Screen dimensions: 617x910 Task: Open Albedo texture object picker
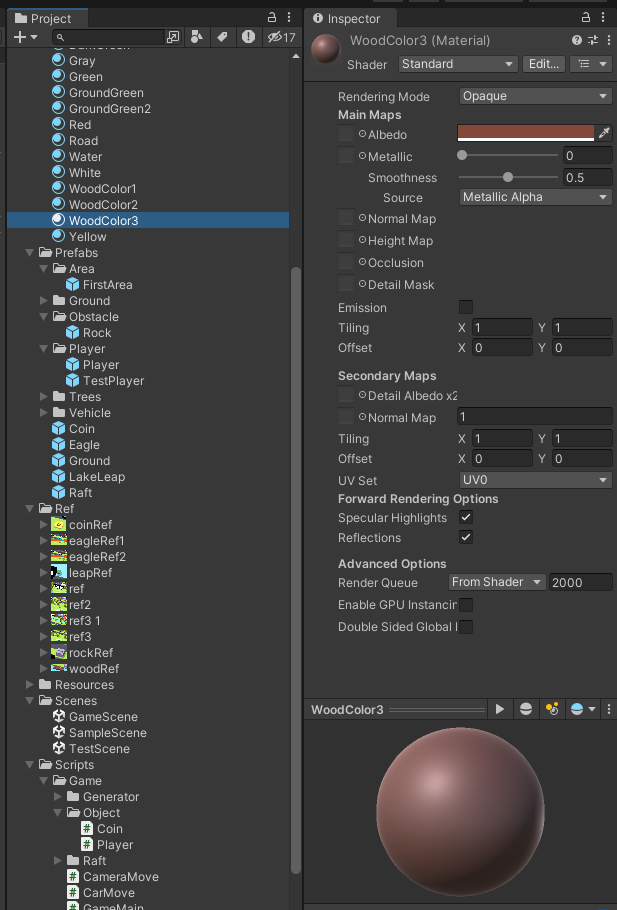click(362, 133)
